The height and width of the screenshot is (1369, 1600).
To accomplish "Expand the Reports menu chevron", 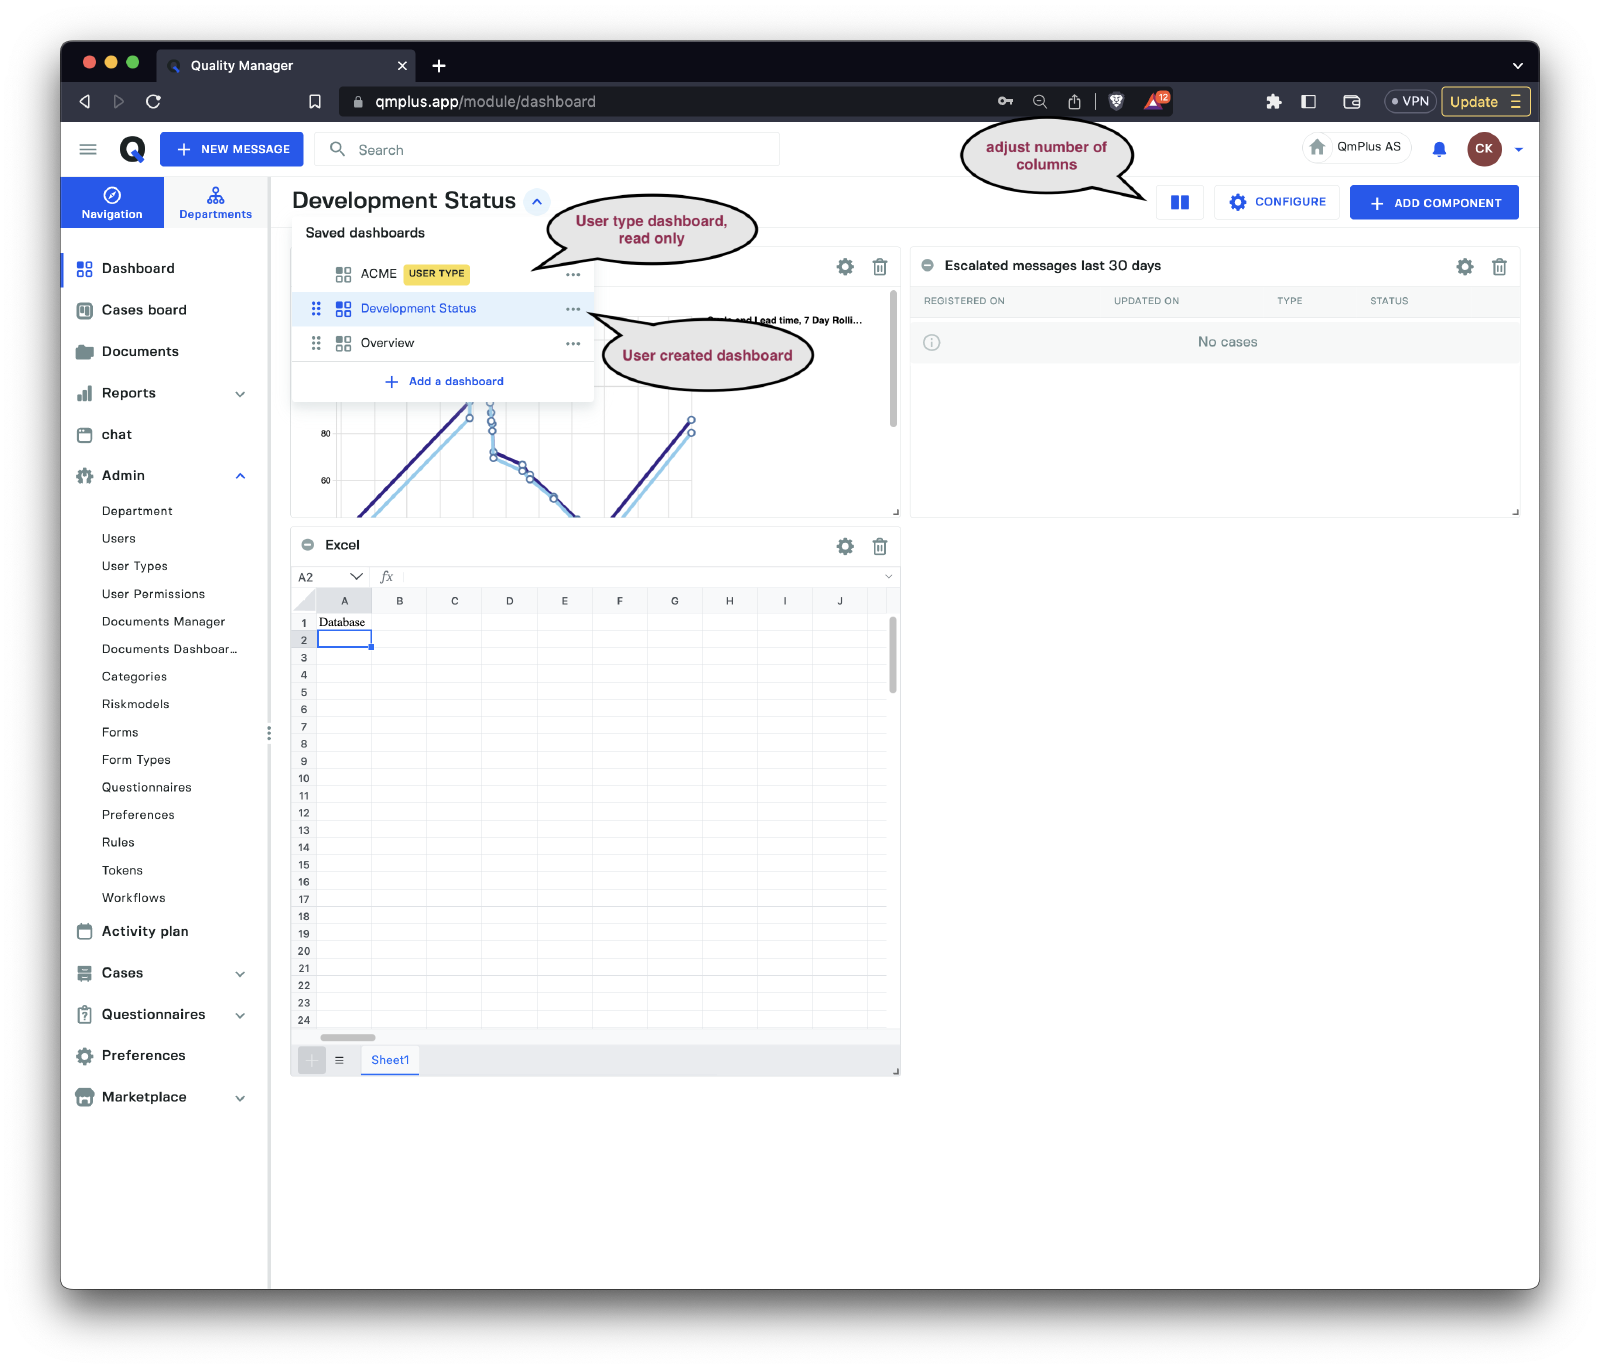I will pyautogui.click(x=240, y=394).
